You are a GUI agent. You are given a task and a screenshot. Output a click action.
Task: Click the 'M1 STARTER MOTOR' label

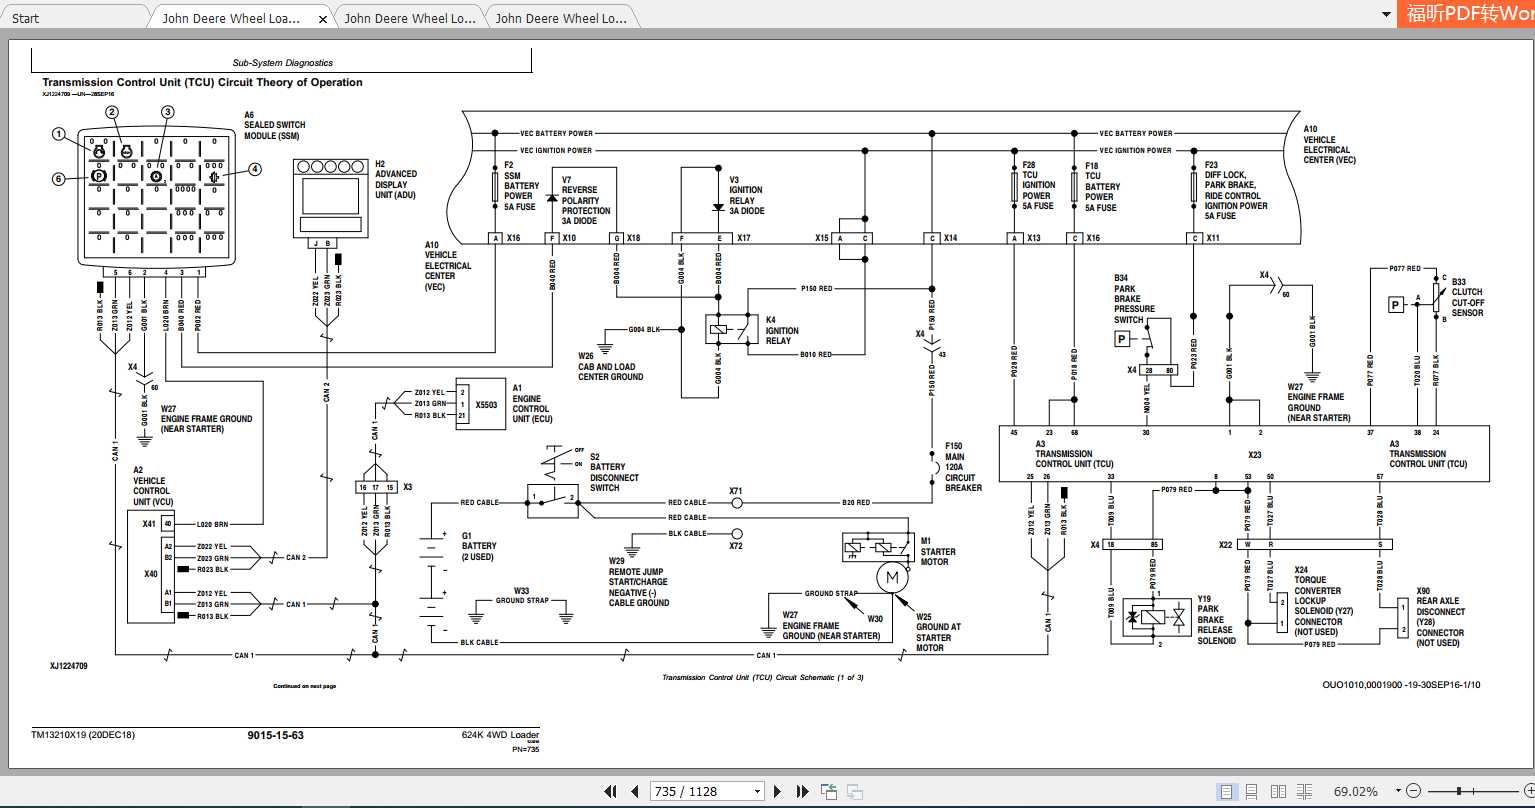[938, 551]
